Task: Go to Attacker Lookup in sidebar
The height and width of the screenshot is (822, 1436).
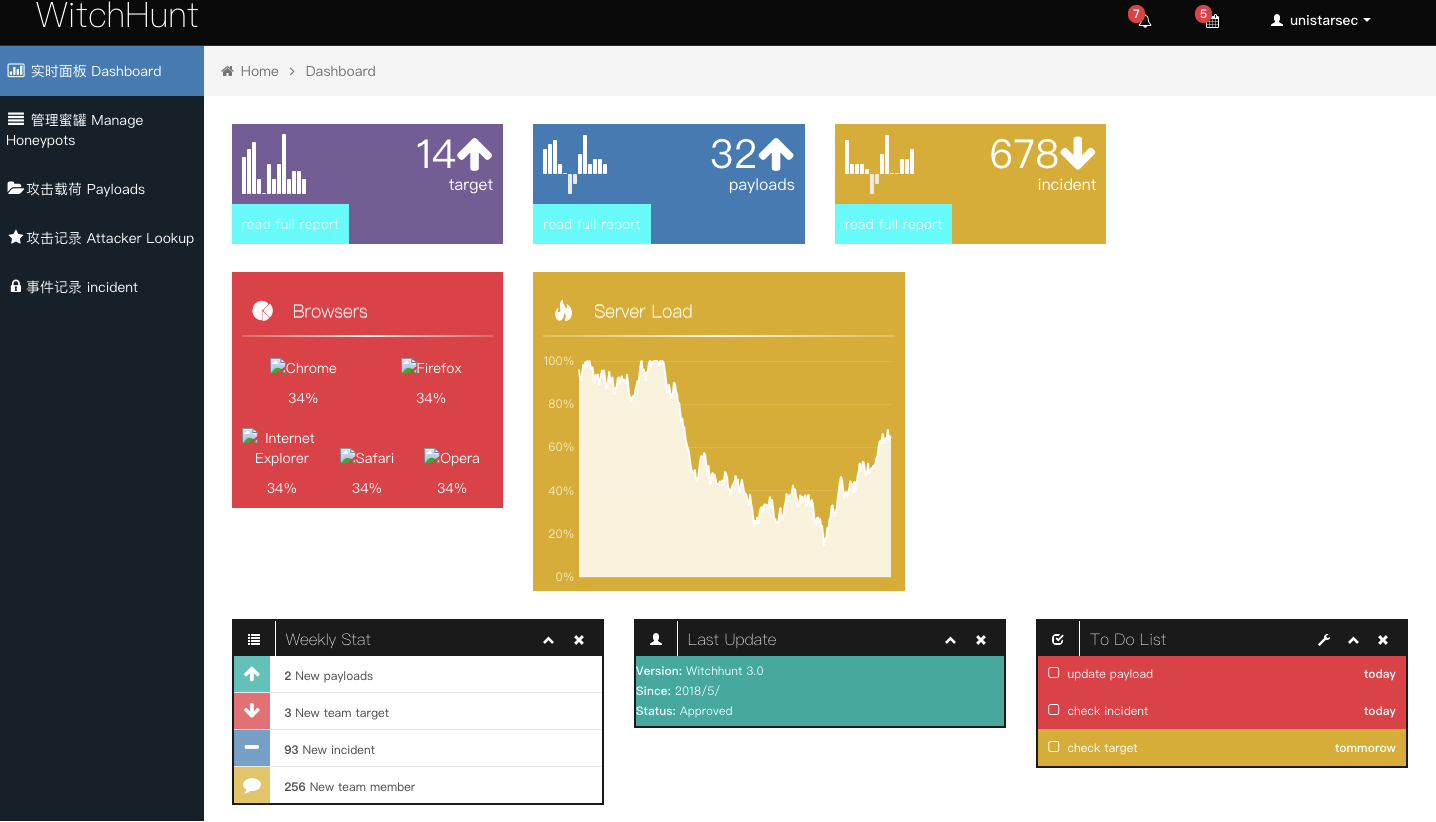Action: [101, 238]
